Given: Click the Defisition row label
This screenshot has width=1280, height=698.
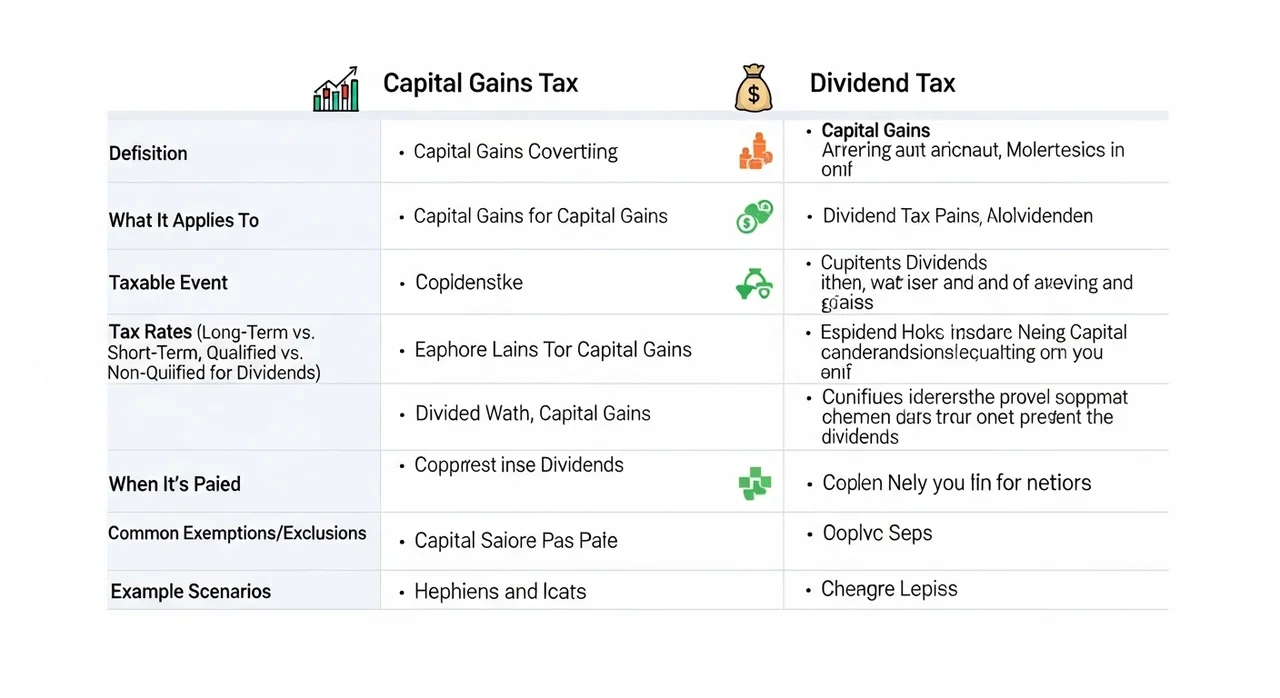Looking at the screenshot, I should click(148, 153).
